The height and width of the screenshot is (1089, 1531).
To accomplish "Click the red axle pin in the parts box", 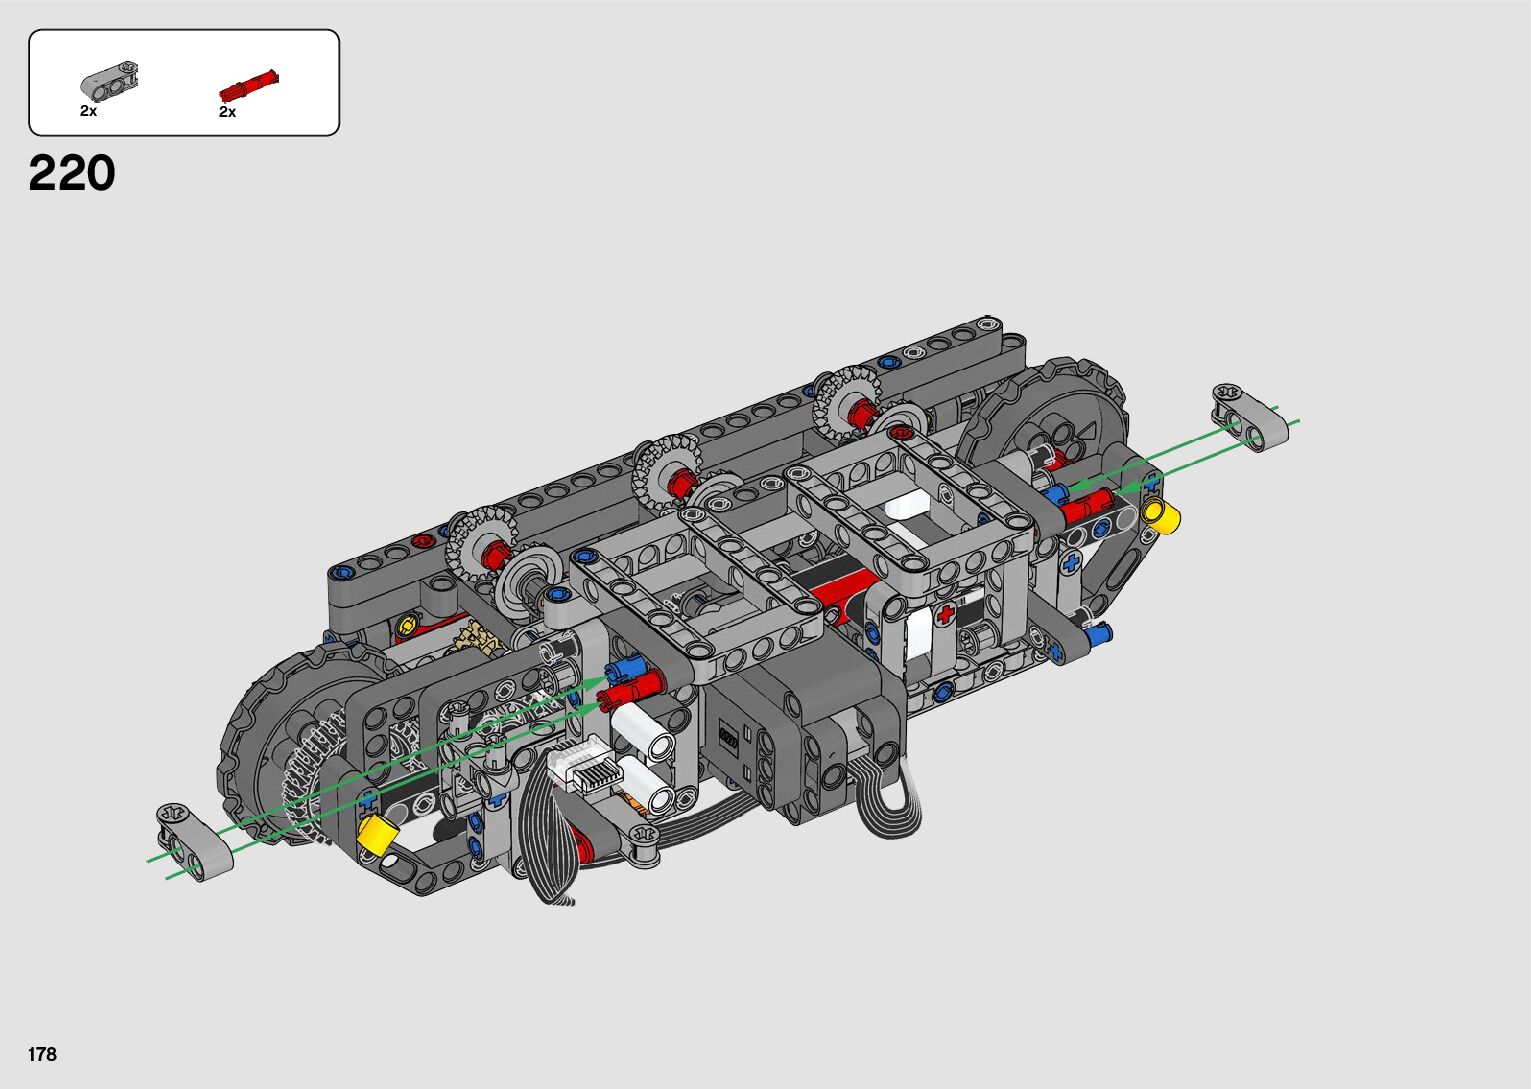I will (x=248, y=84).
